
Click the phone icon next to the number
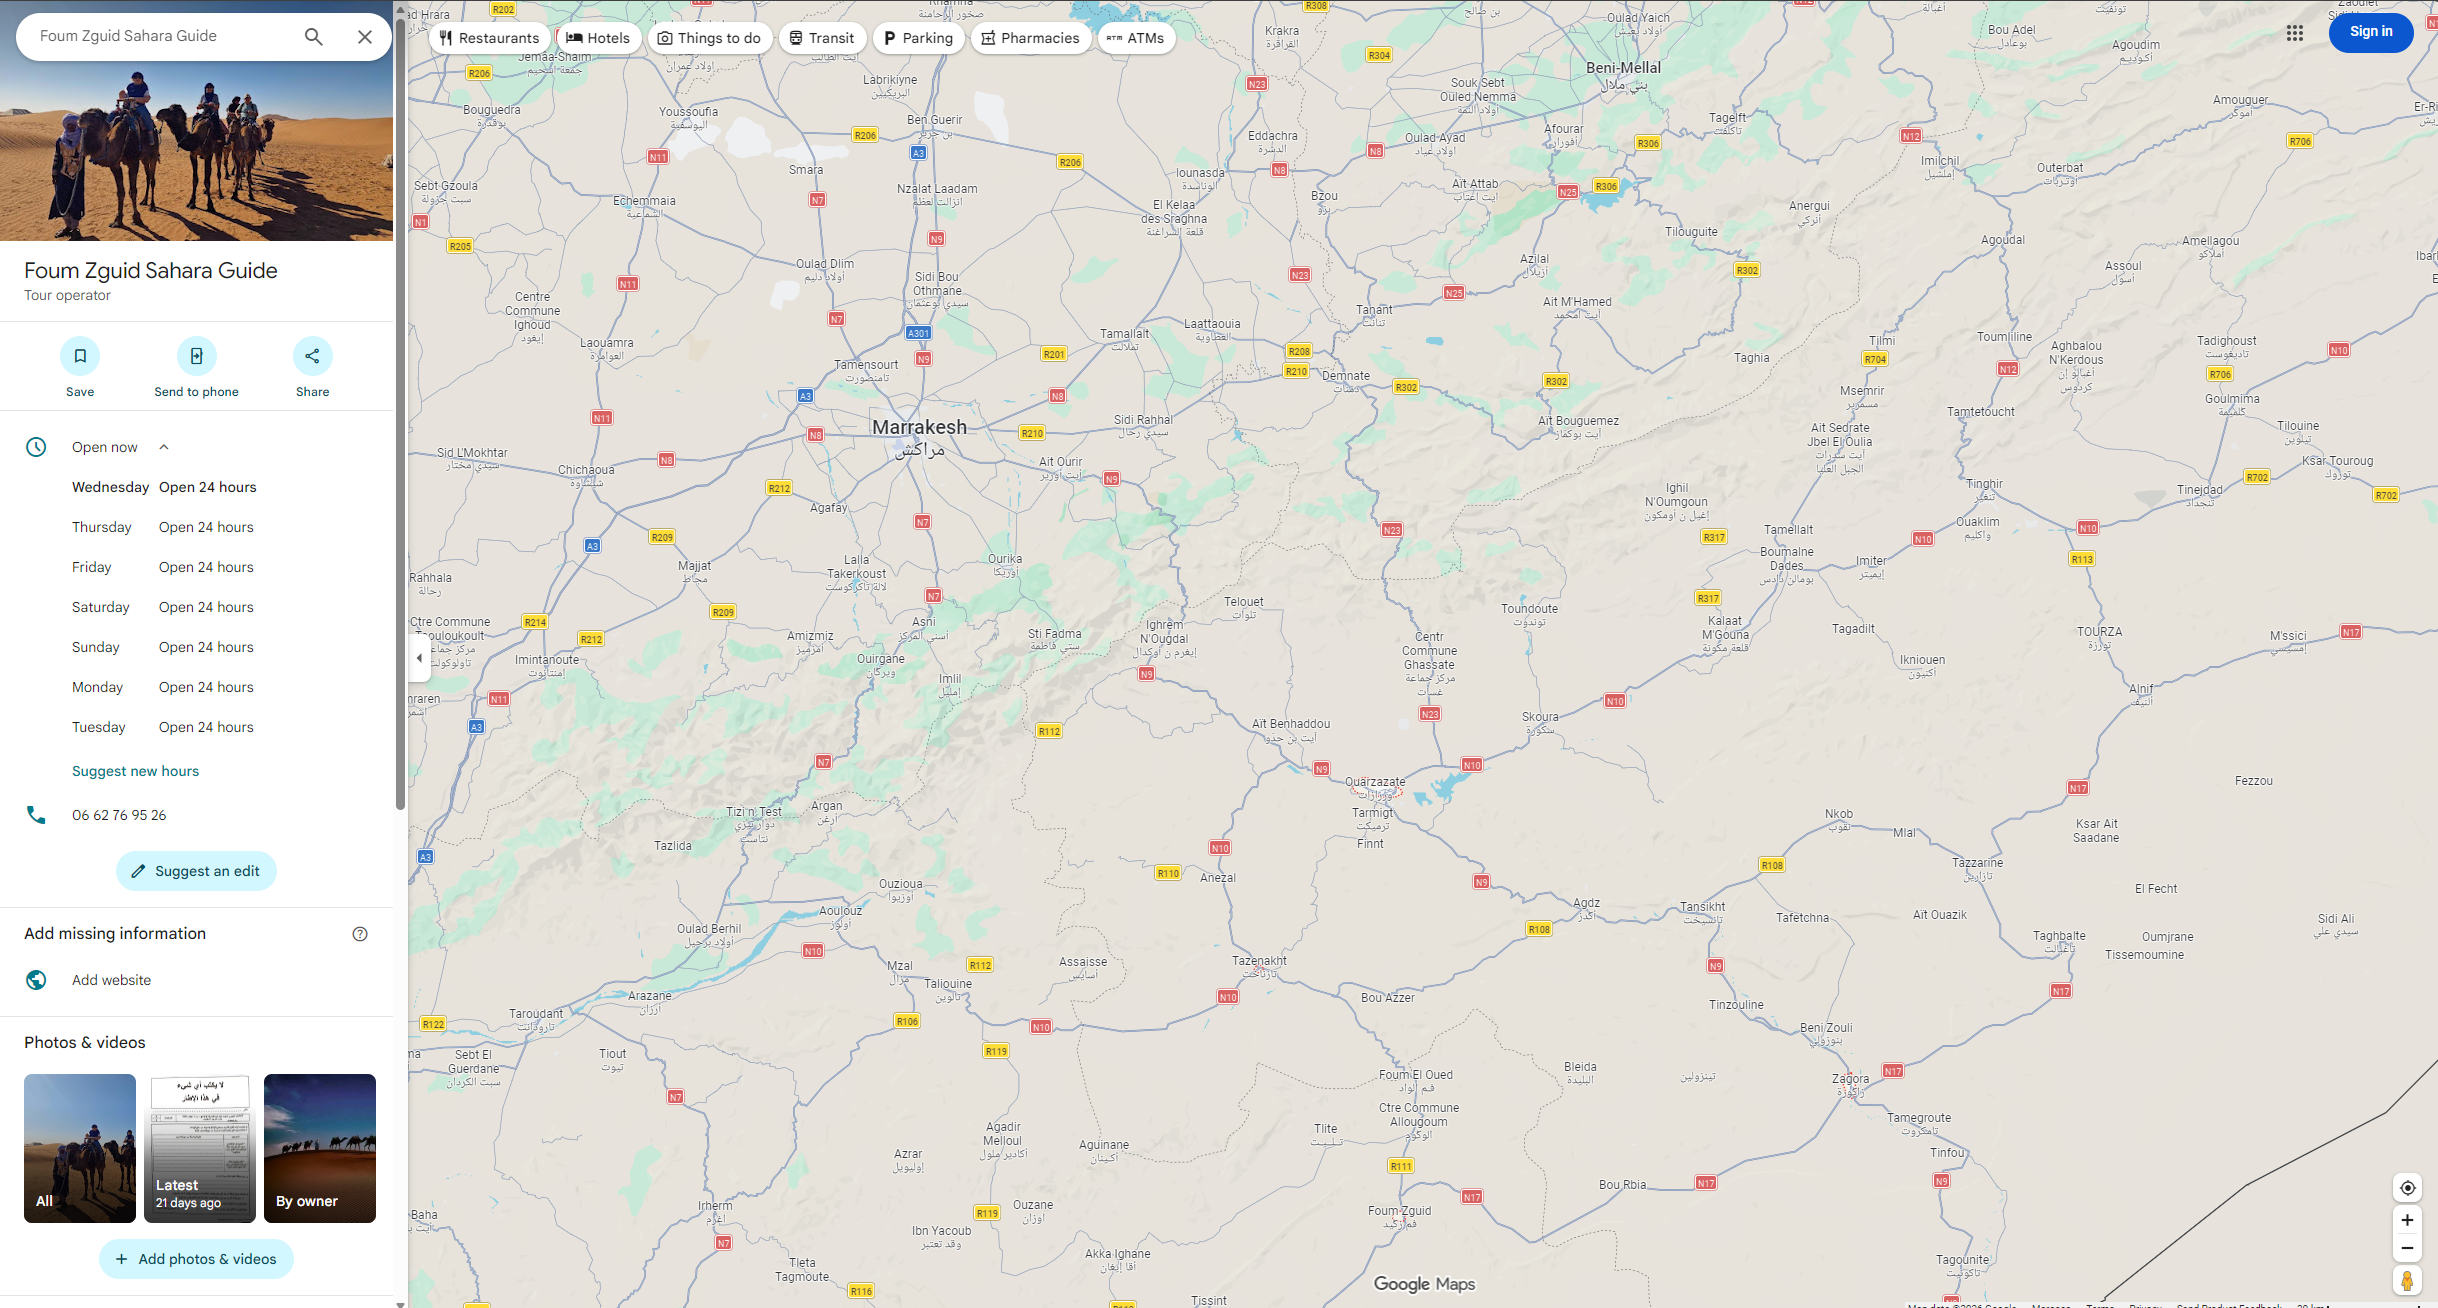pos(36,815)
